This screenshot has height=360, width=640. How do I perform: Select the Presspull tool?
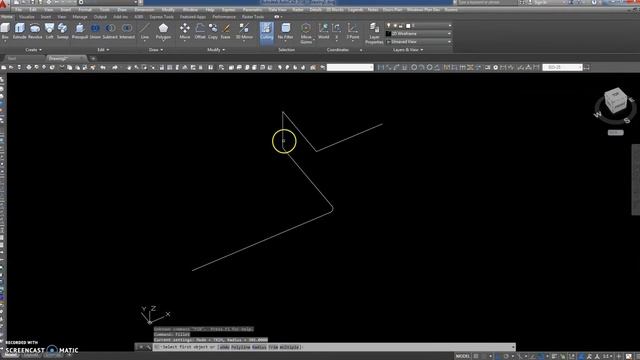coord(80,31)
